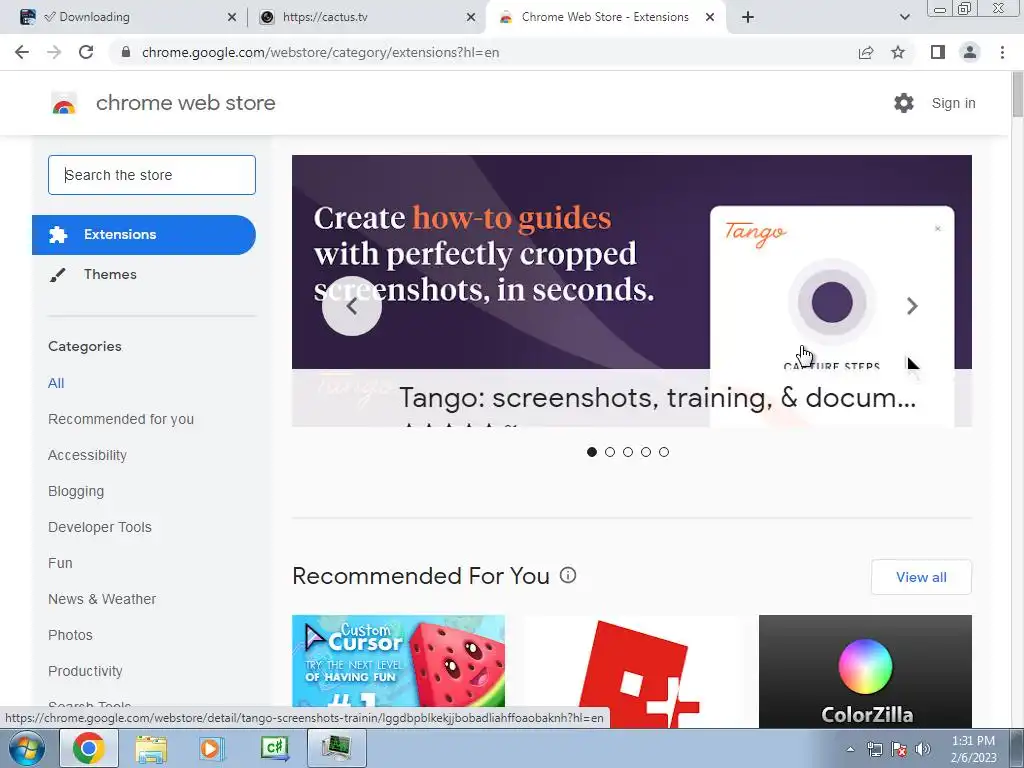Click the share page icon
The width and height of the screenshot is (1024, 768).
(866, 52)
